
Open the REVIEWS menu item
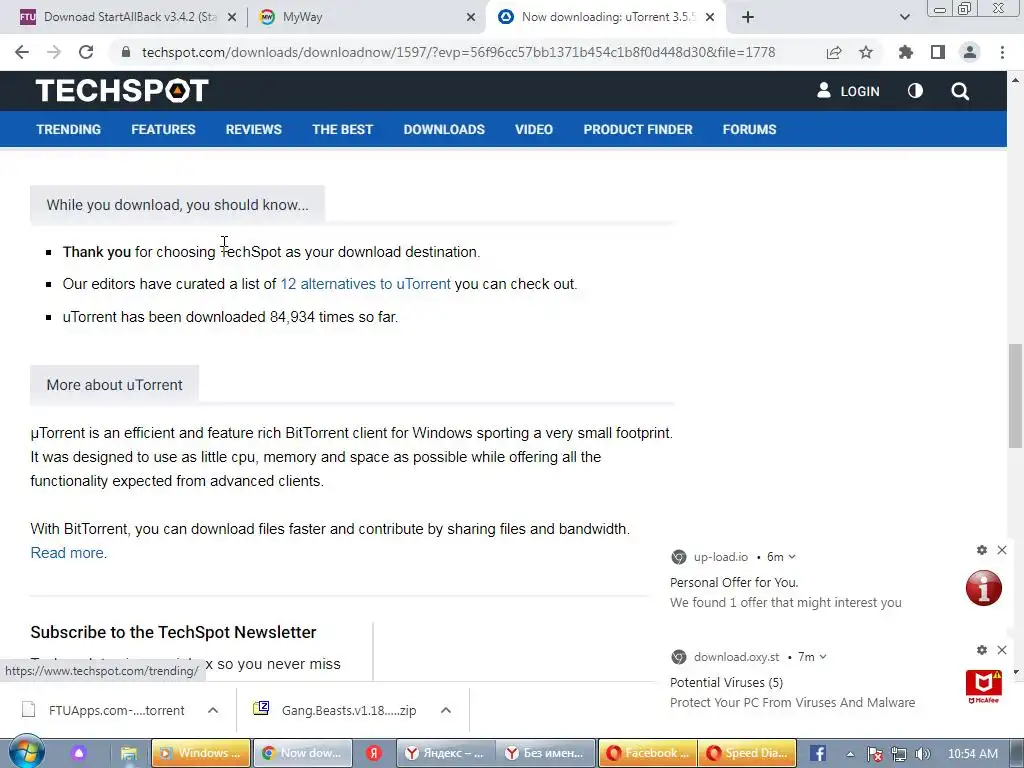[x=253, y=129]
